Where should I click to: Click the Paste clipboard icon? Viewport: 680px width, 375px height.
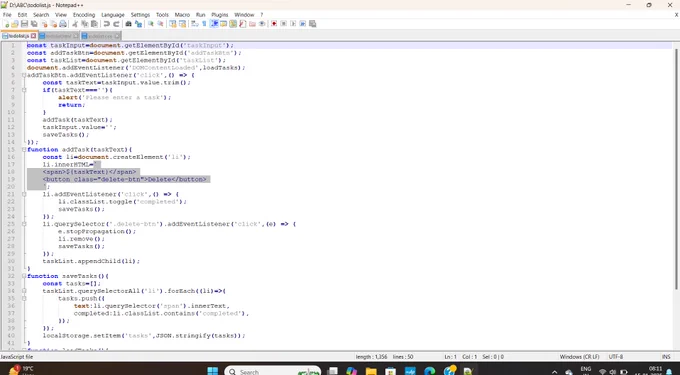coord(94,23)
